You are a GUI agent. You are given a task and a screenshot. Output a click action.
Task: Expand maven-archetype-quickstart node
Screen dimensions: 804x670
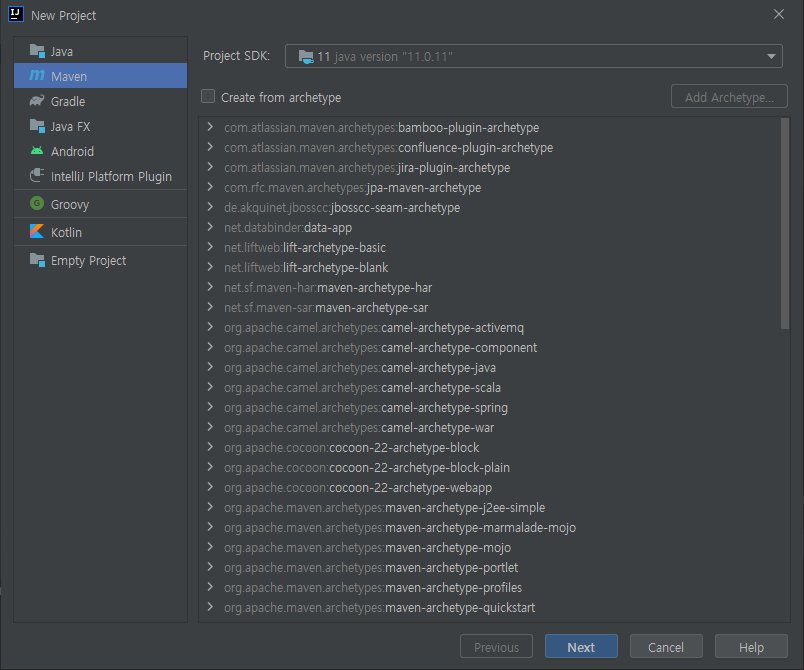click(x=210, y=606)
